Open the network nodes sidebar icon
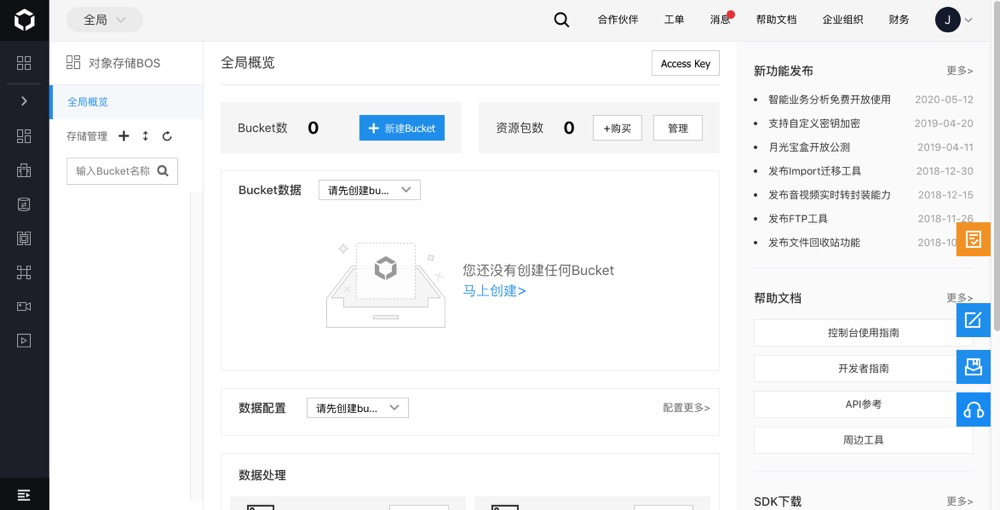This screenshot has height=510, width=1000. (x=24, y=272)
